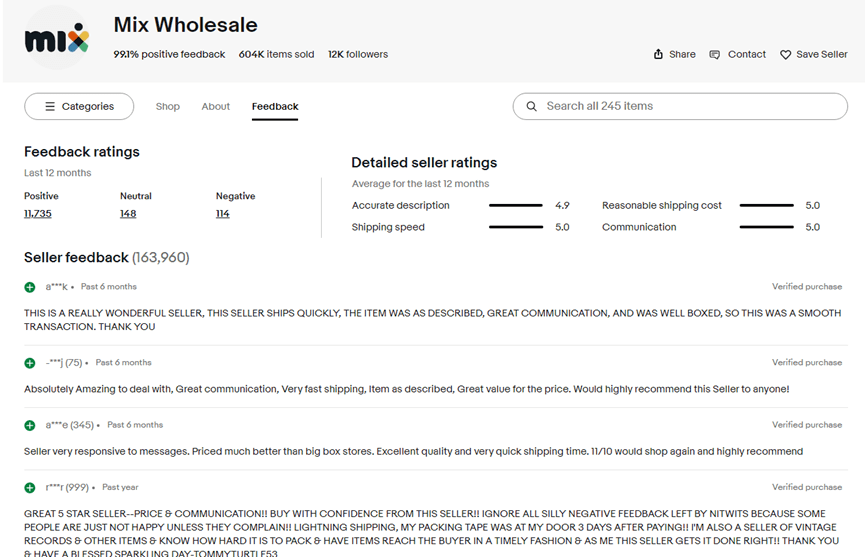Click the Contact text link
This screenshot has height=557, width=865.
pyautogui.click(x=747, y=54)
